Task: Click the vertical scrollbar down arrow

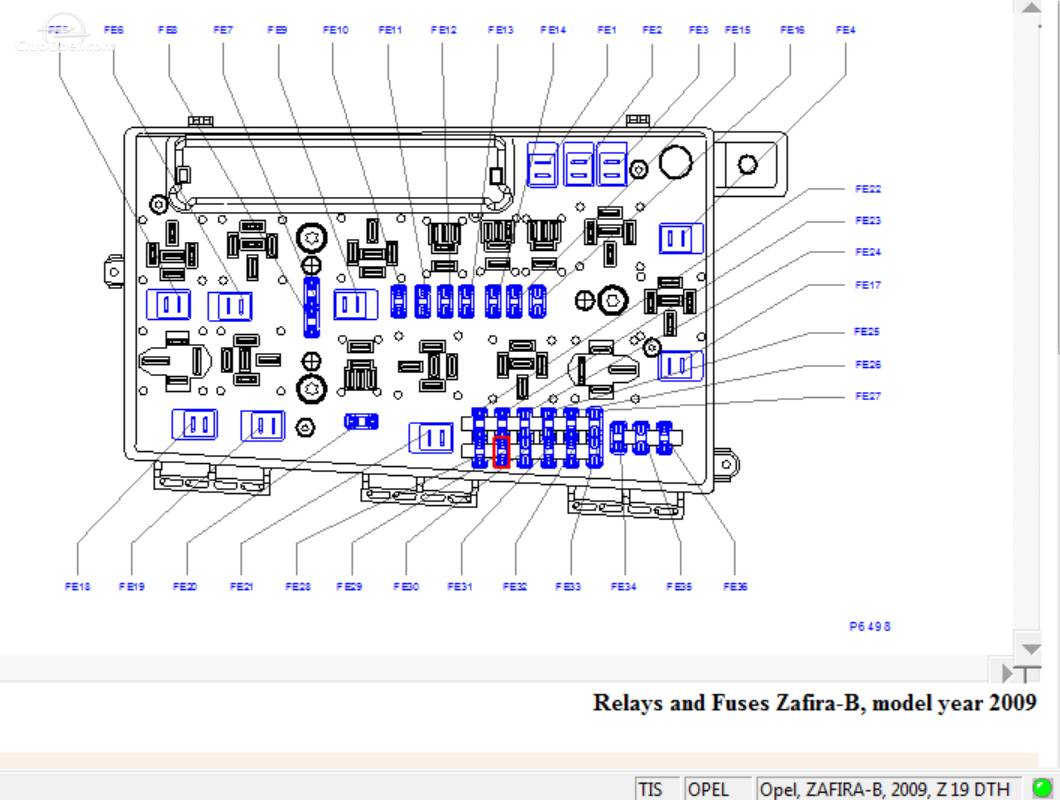Action: pyautogui.click(x=1031, y=649)
